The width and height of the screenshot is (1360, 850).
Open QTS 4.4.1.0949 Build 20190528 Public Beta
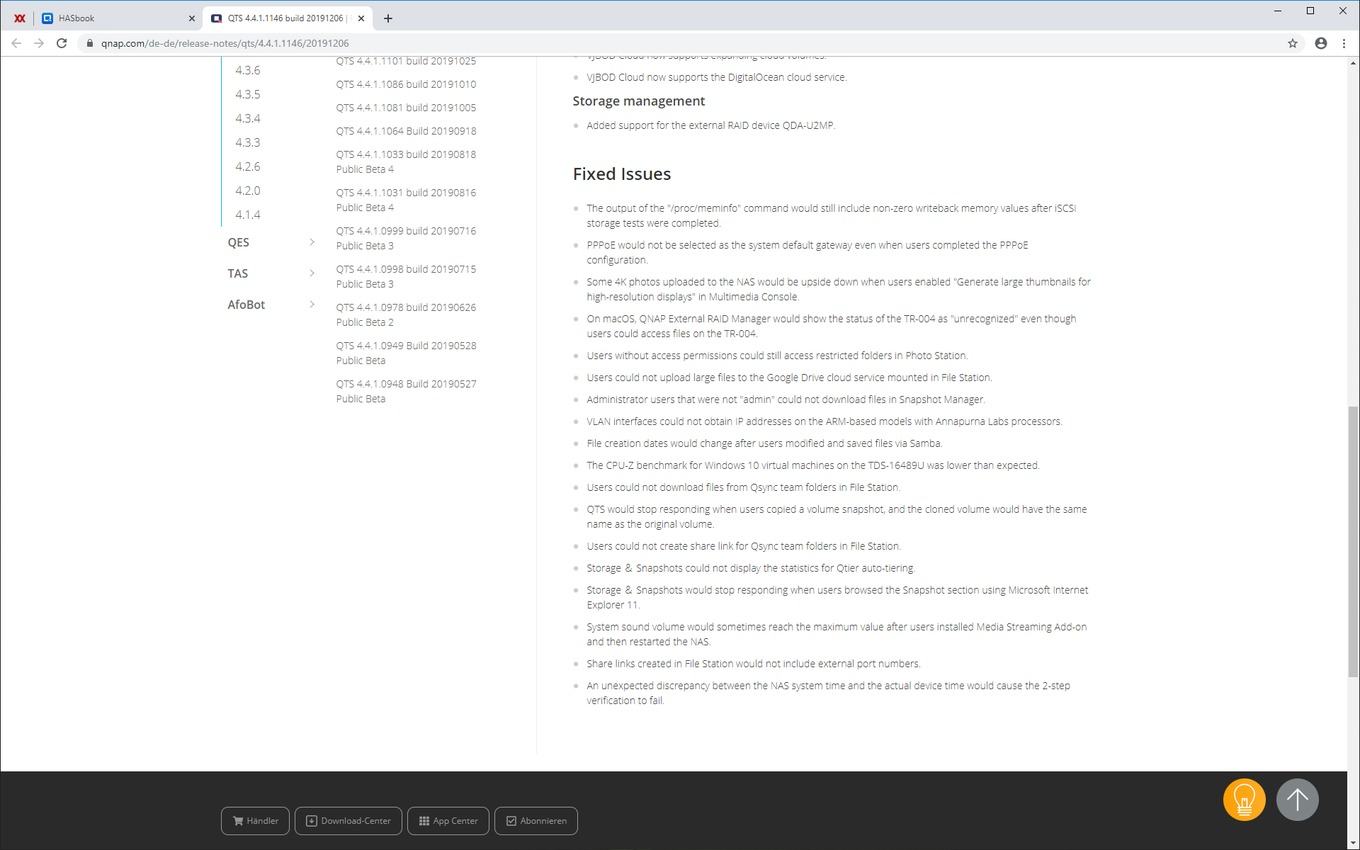(406, 353)
